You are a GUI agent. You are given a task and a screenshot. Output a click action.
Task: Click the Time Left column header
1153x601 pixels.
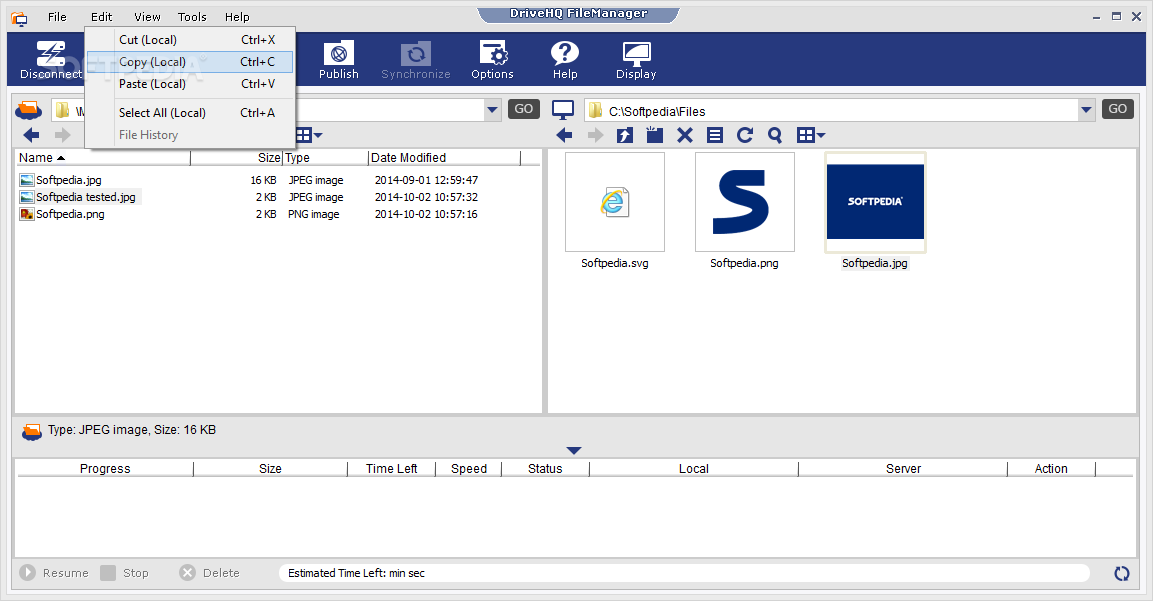[x=391, y=469]
